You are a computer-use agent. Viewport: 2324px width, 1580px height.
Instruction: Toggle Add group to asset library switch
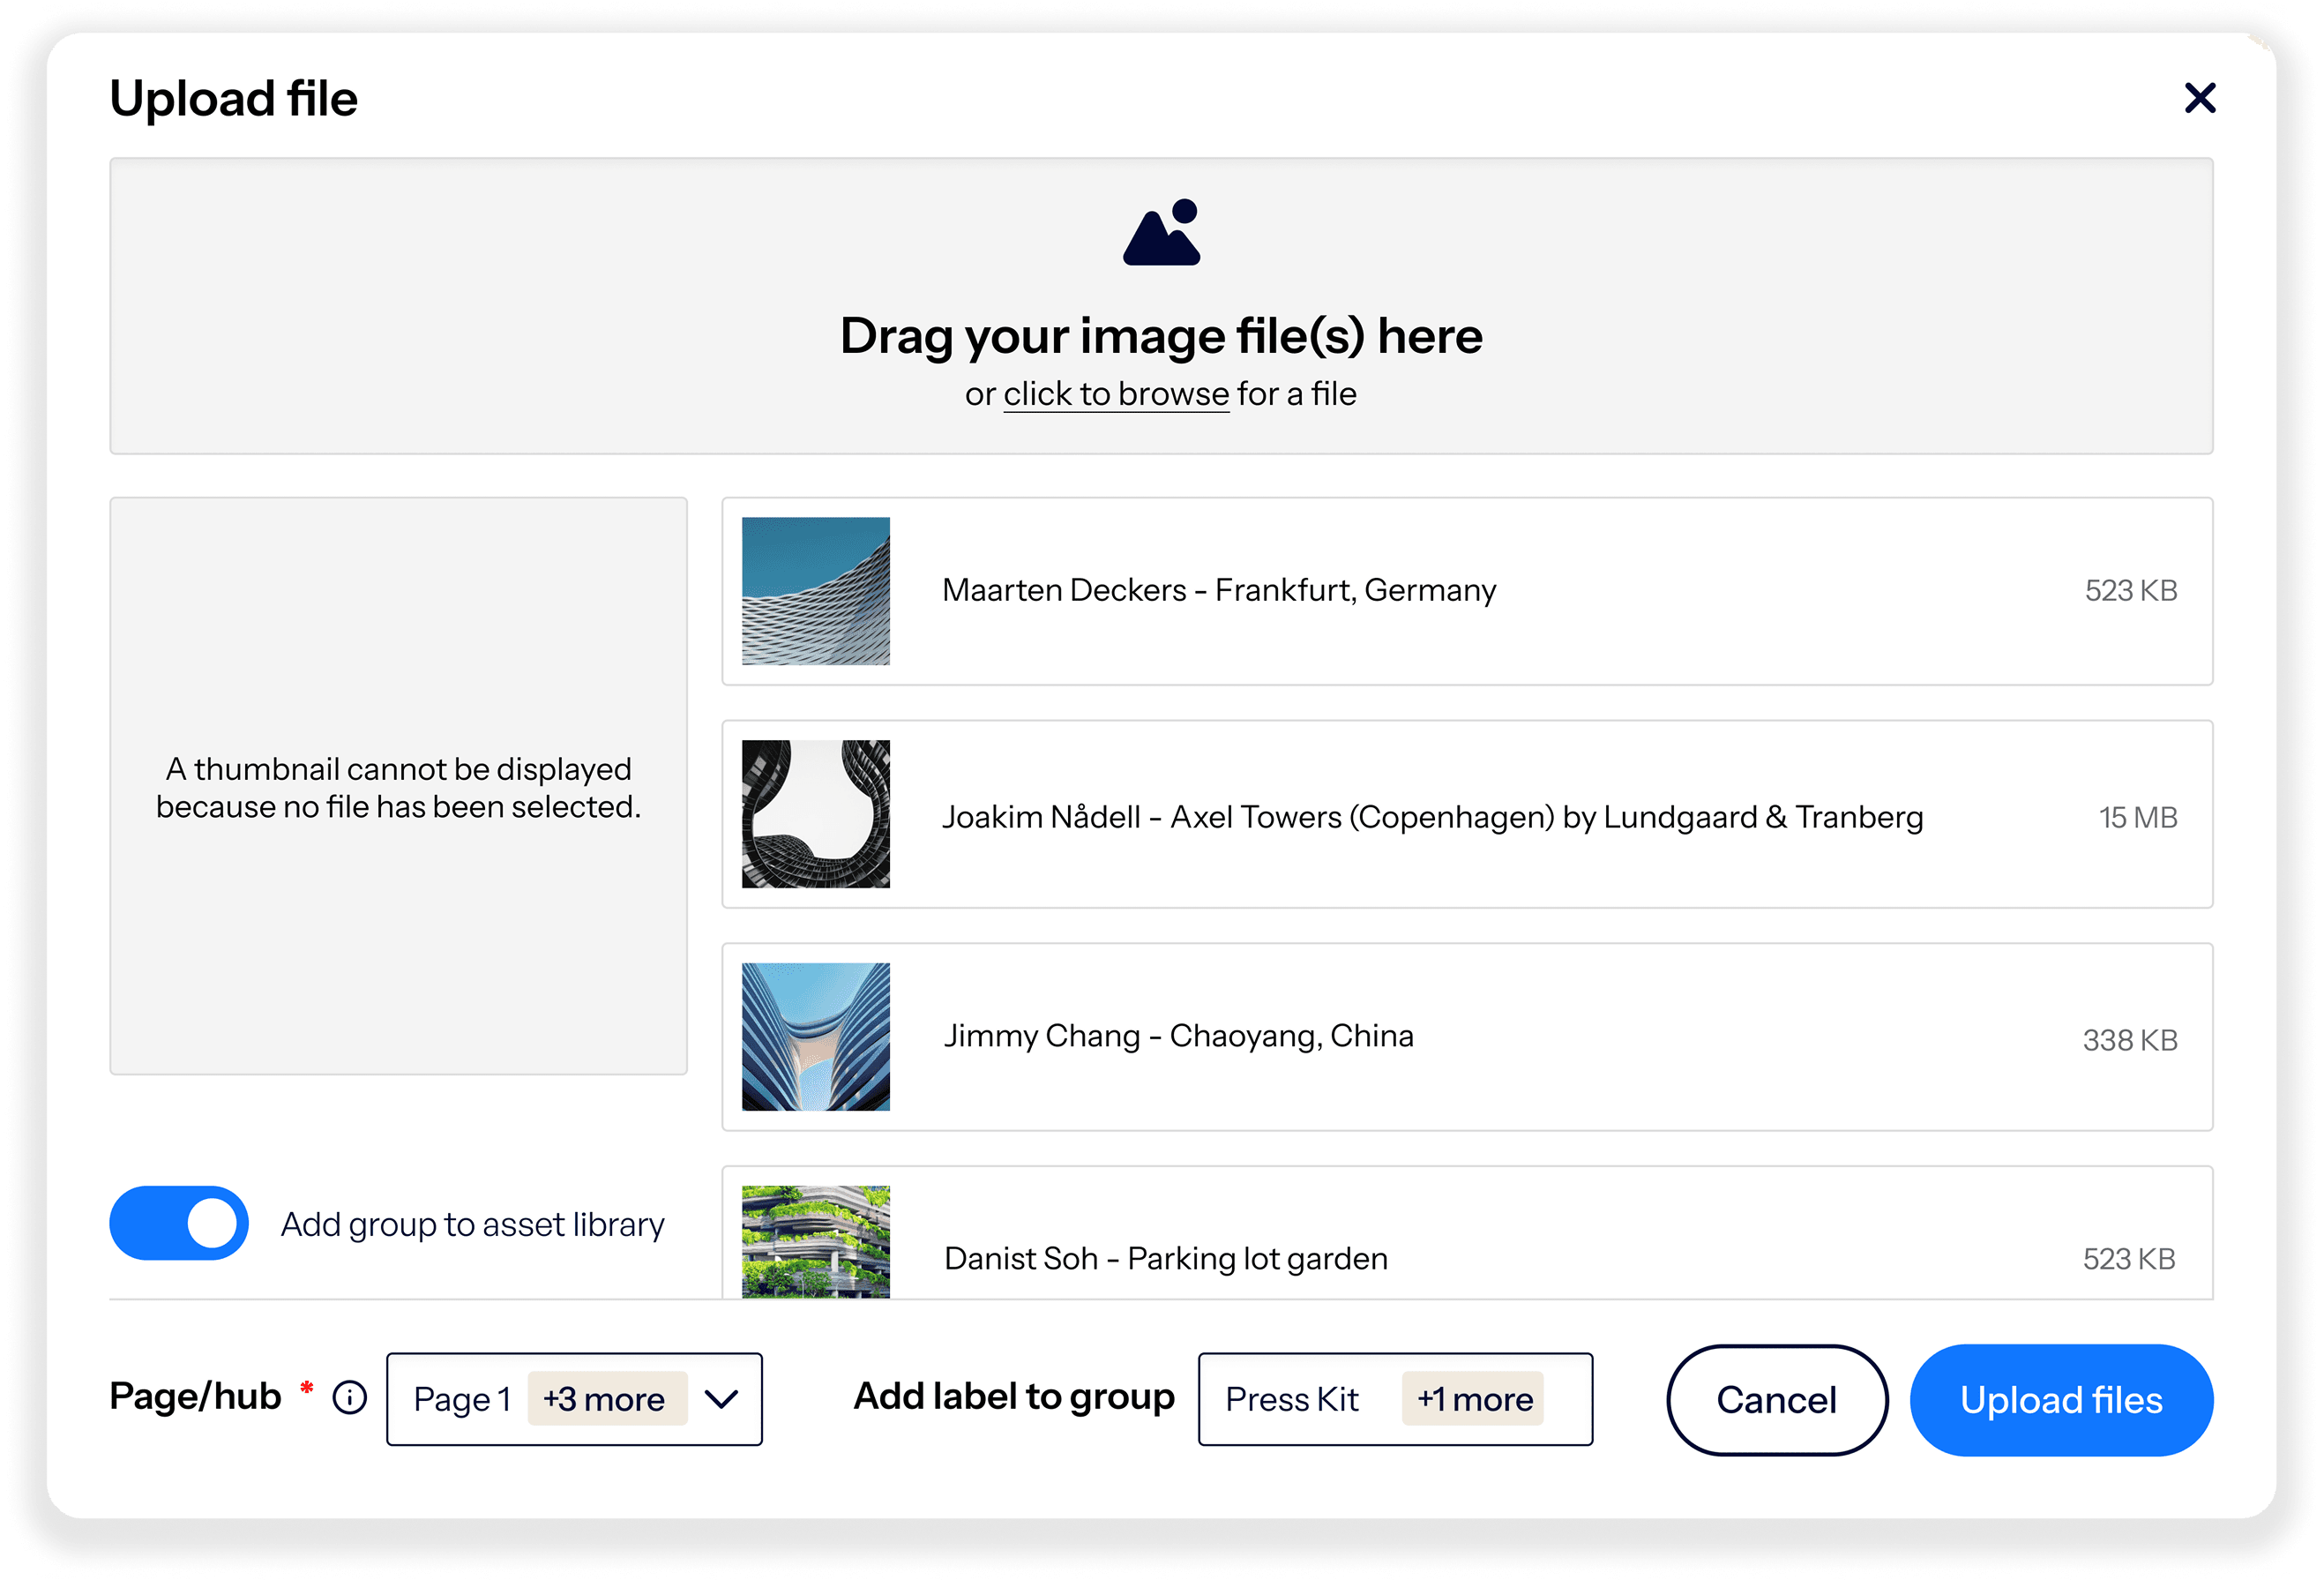179,1223
